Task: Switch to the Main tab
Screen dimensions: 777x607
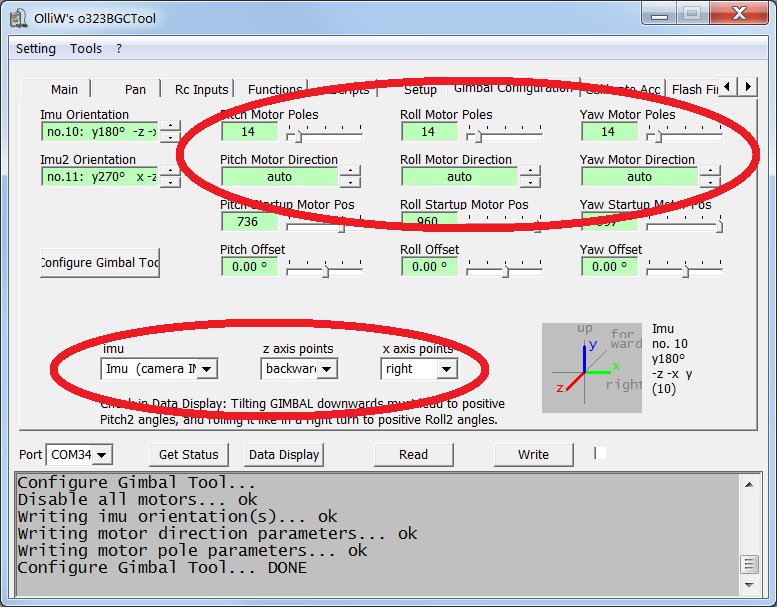Action: (x=64, y=89)
